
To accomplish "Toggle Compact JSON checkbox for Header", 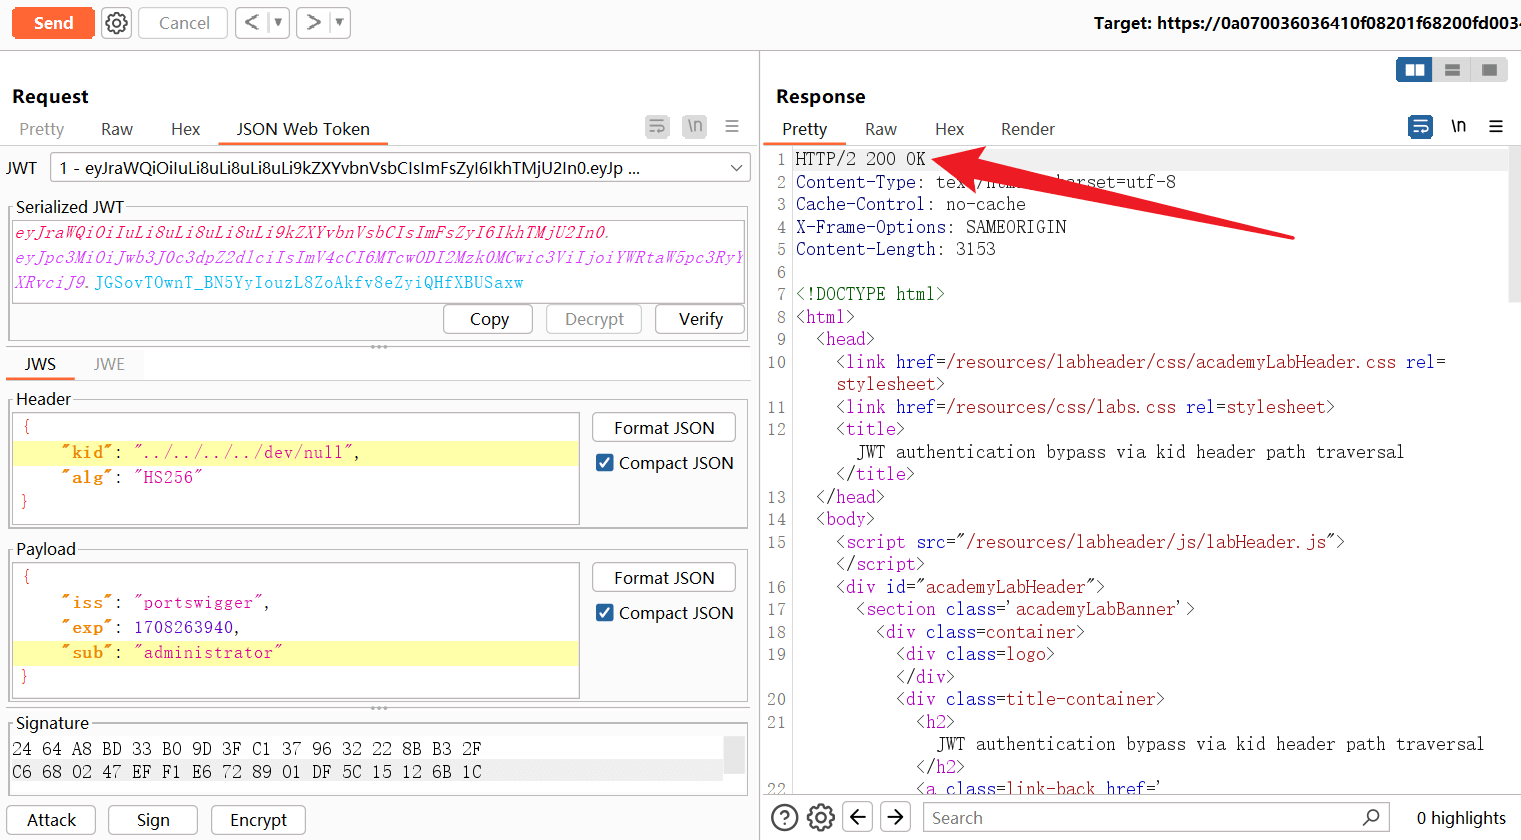I will click(605, 463).
